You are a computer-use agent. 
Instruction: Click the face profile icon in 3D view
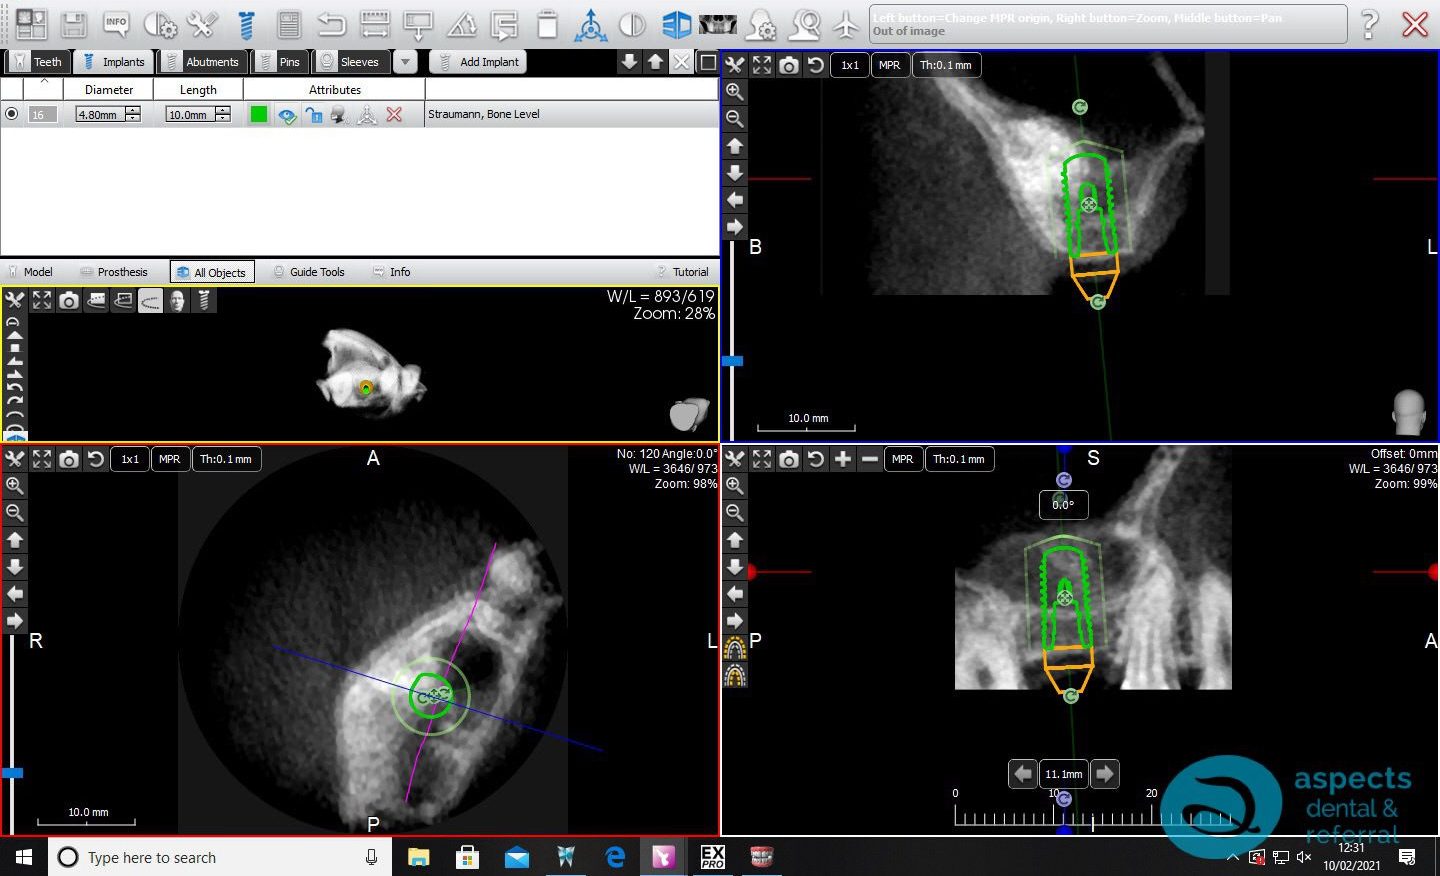click(177, 300)
